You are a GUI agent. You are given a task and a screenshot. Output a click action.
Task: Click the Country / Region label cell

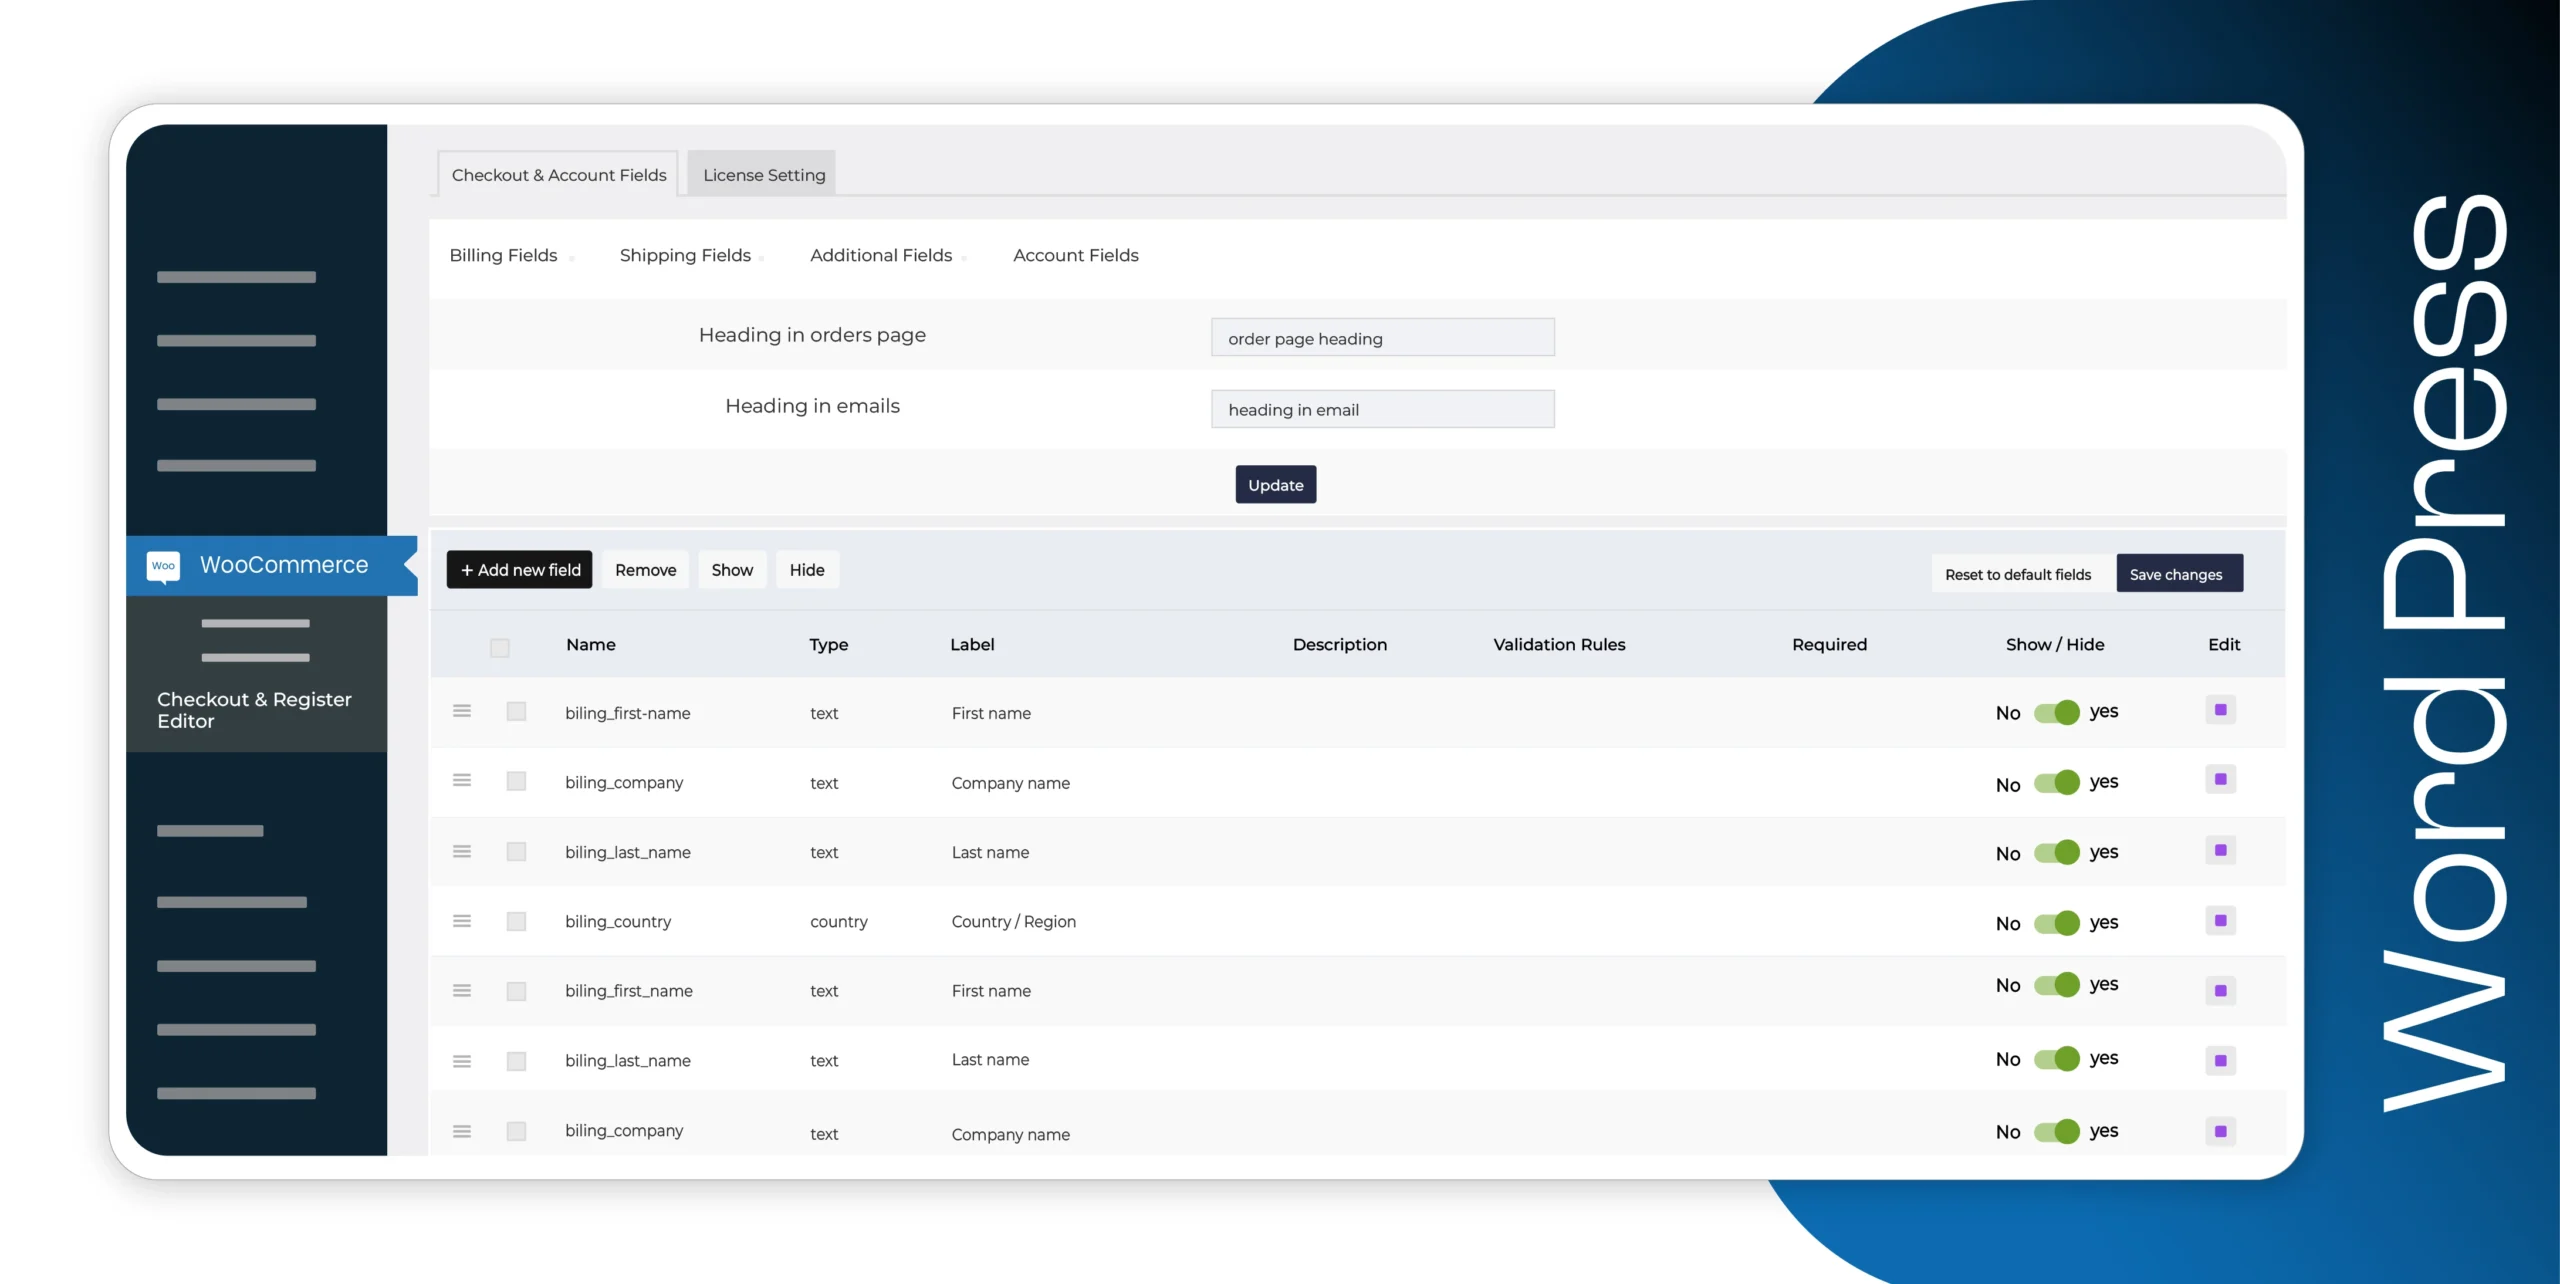click(1014, 921)
